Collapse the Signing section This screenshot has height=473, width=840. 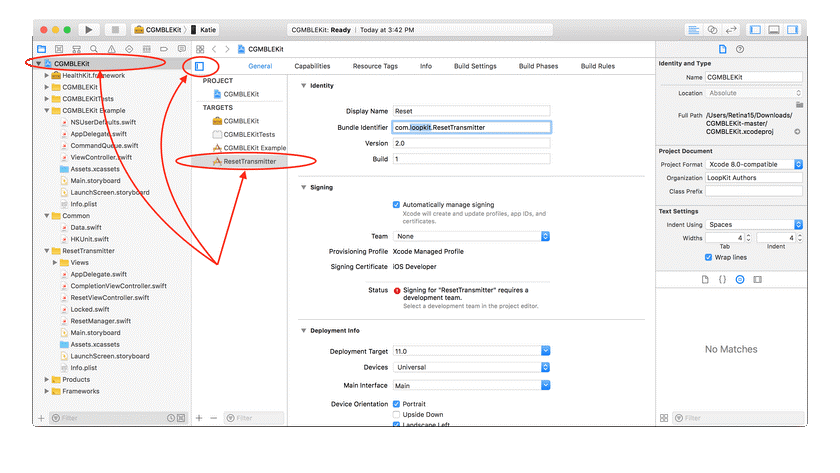click(304, 187)
